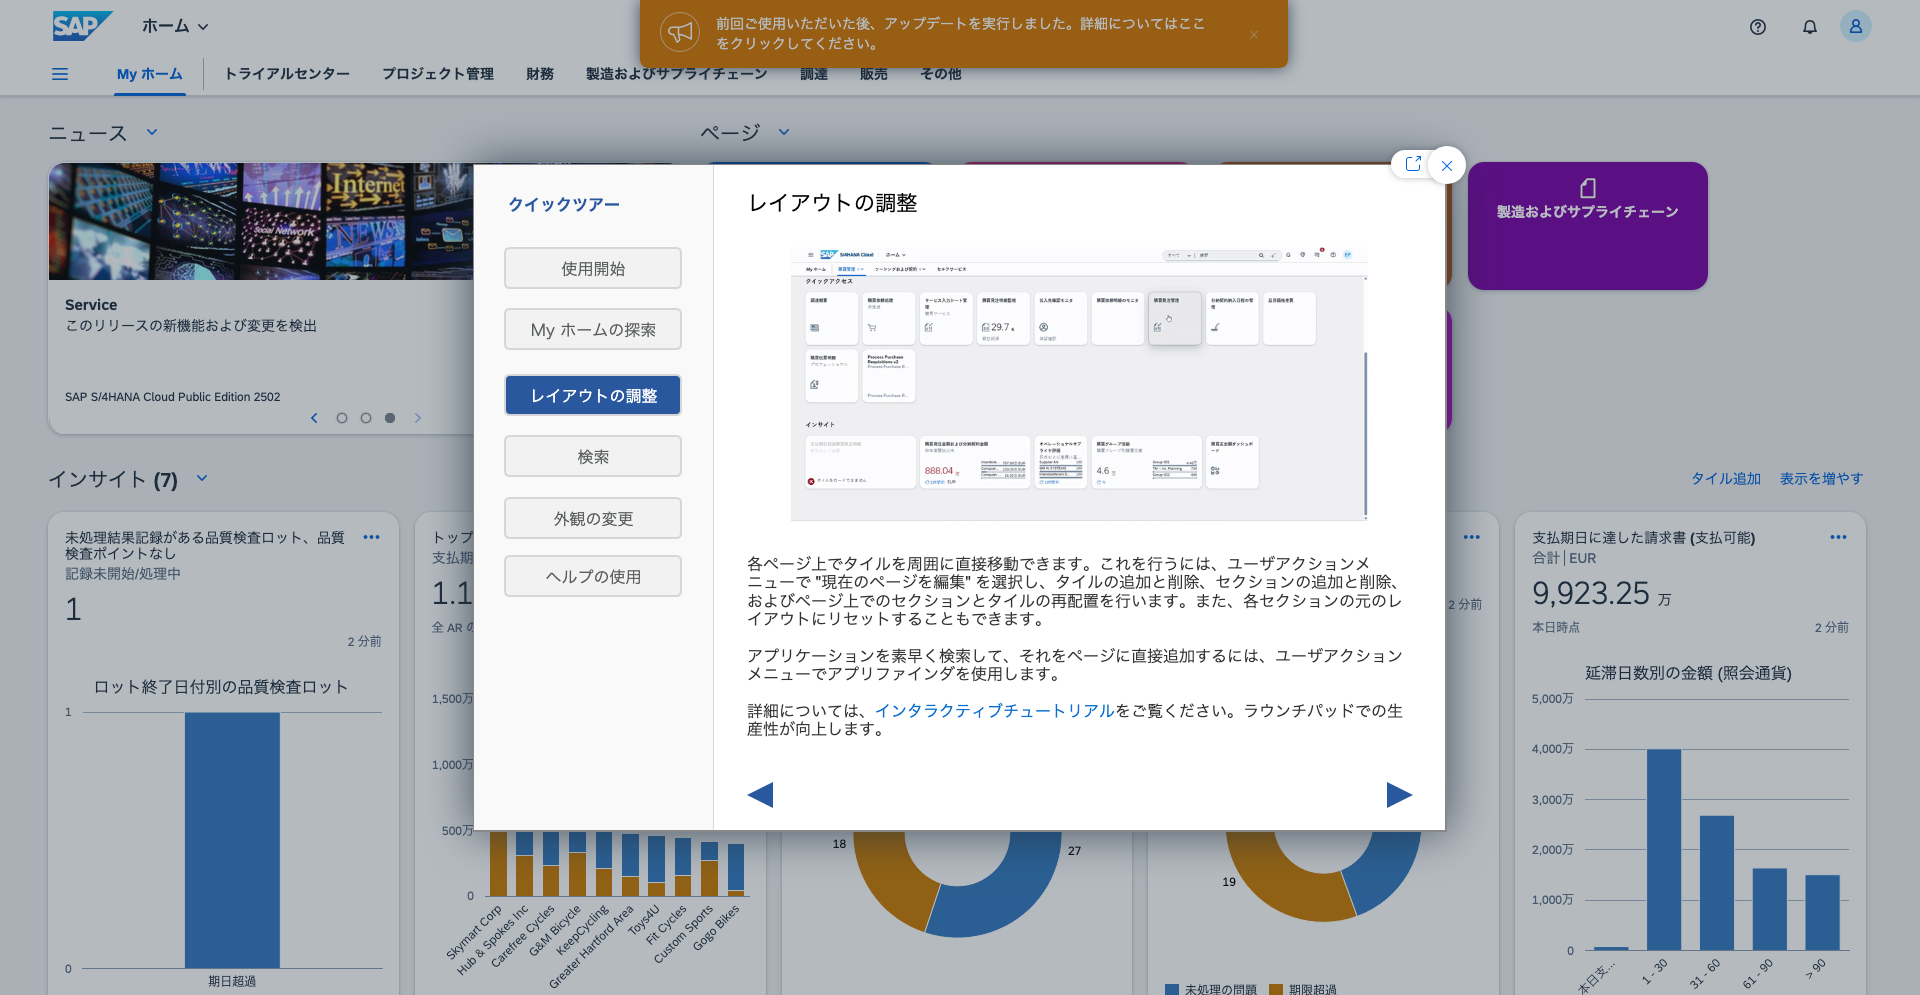
Task: Select My ホームの探索 tour step
Action: click(593, 329)
